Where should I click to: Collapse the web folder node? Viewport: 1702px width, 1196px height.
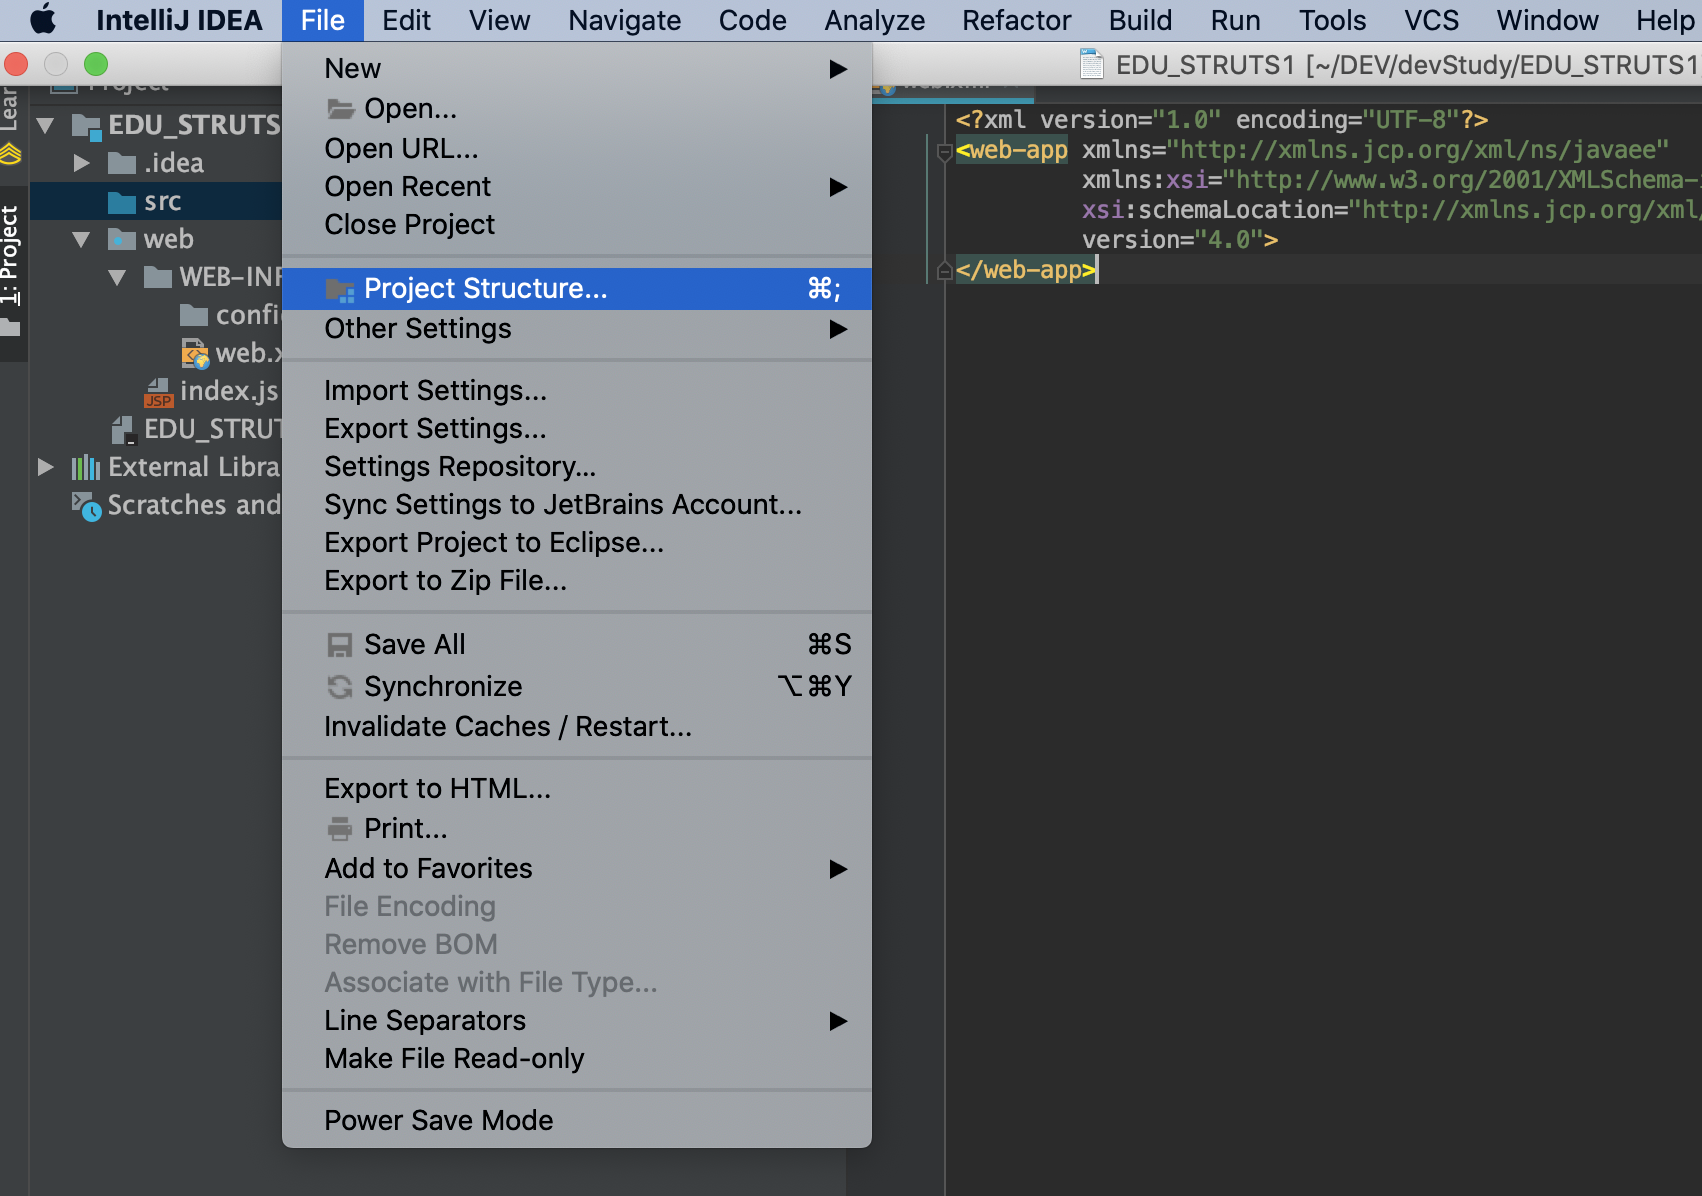coord(82,240)
